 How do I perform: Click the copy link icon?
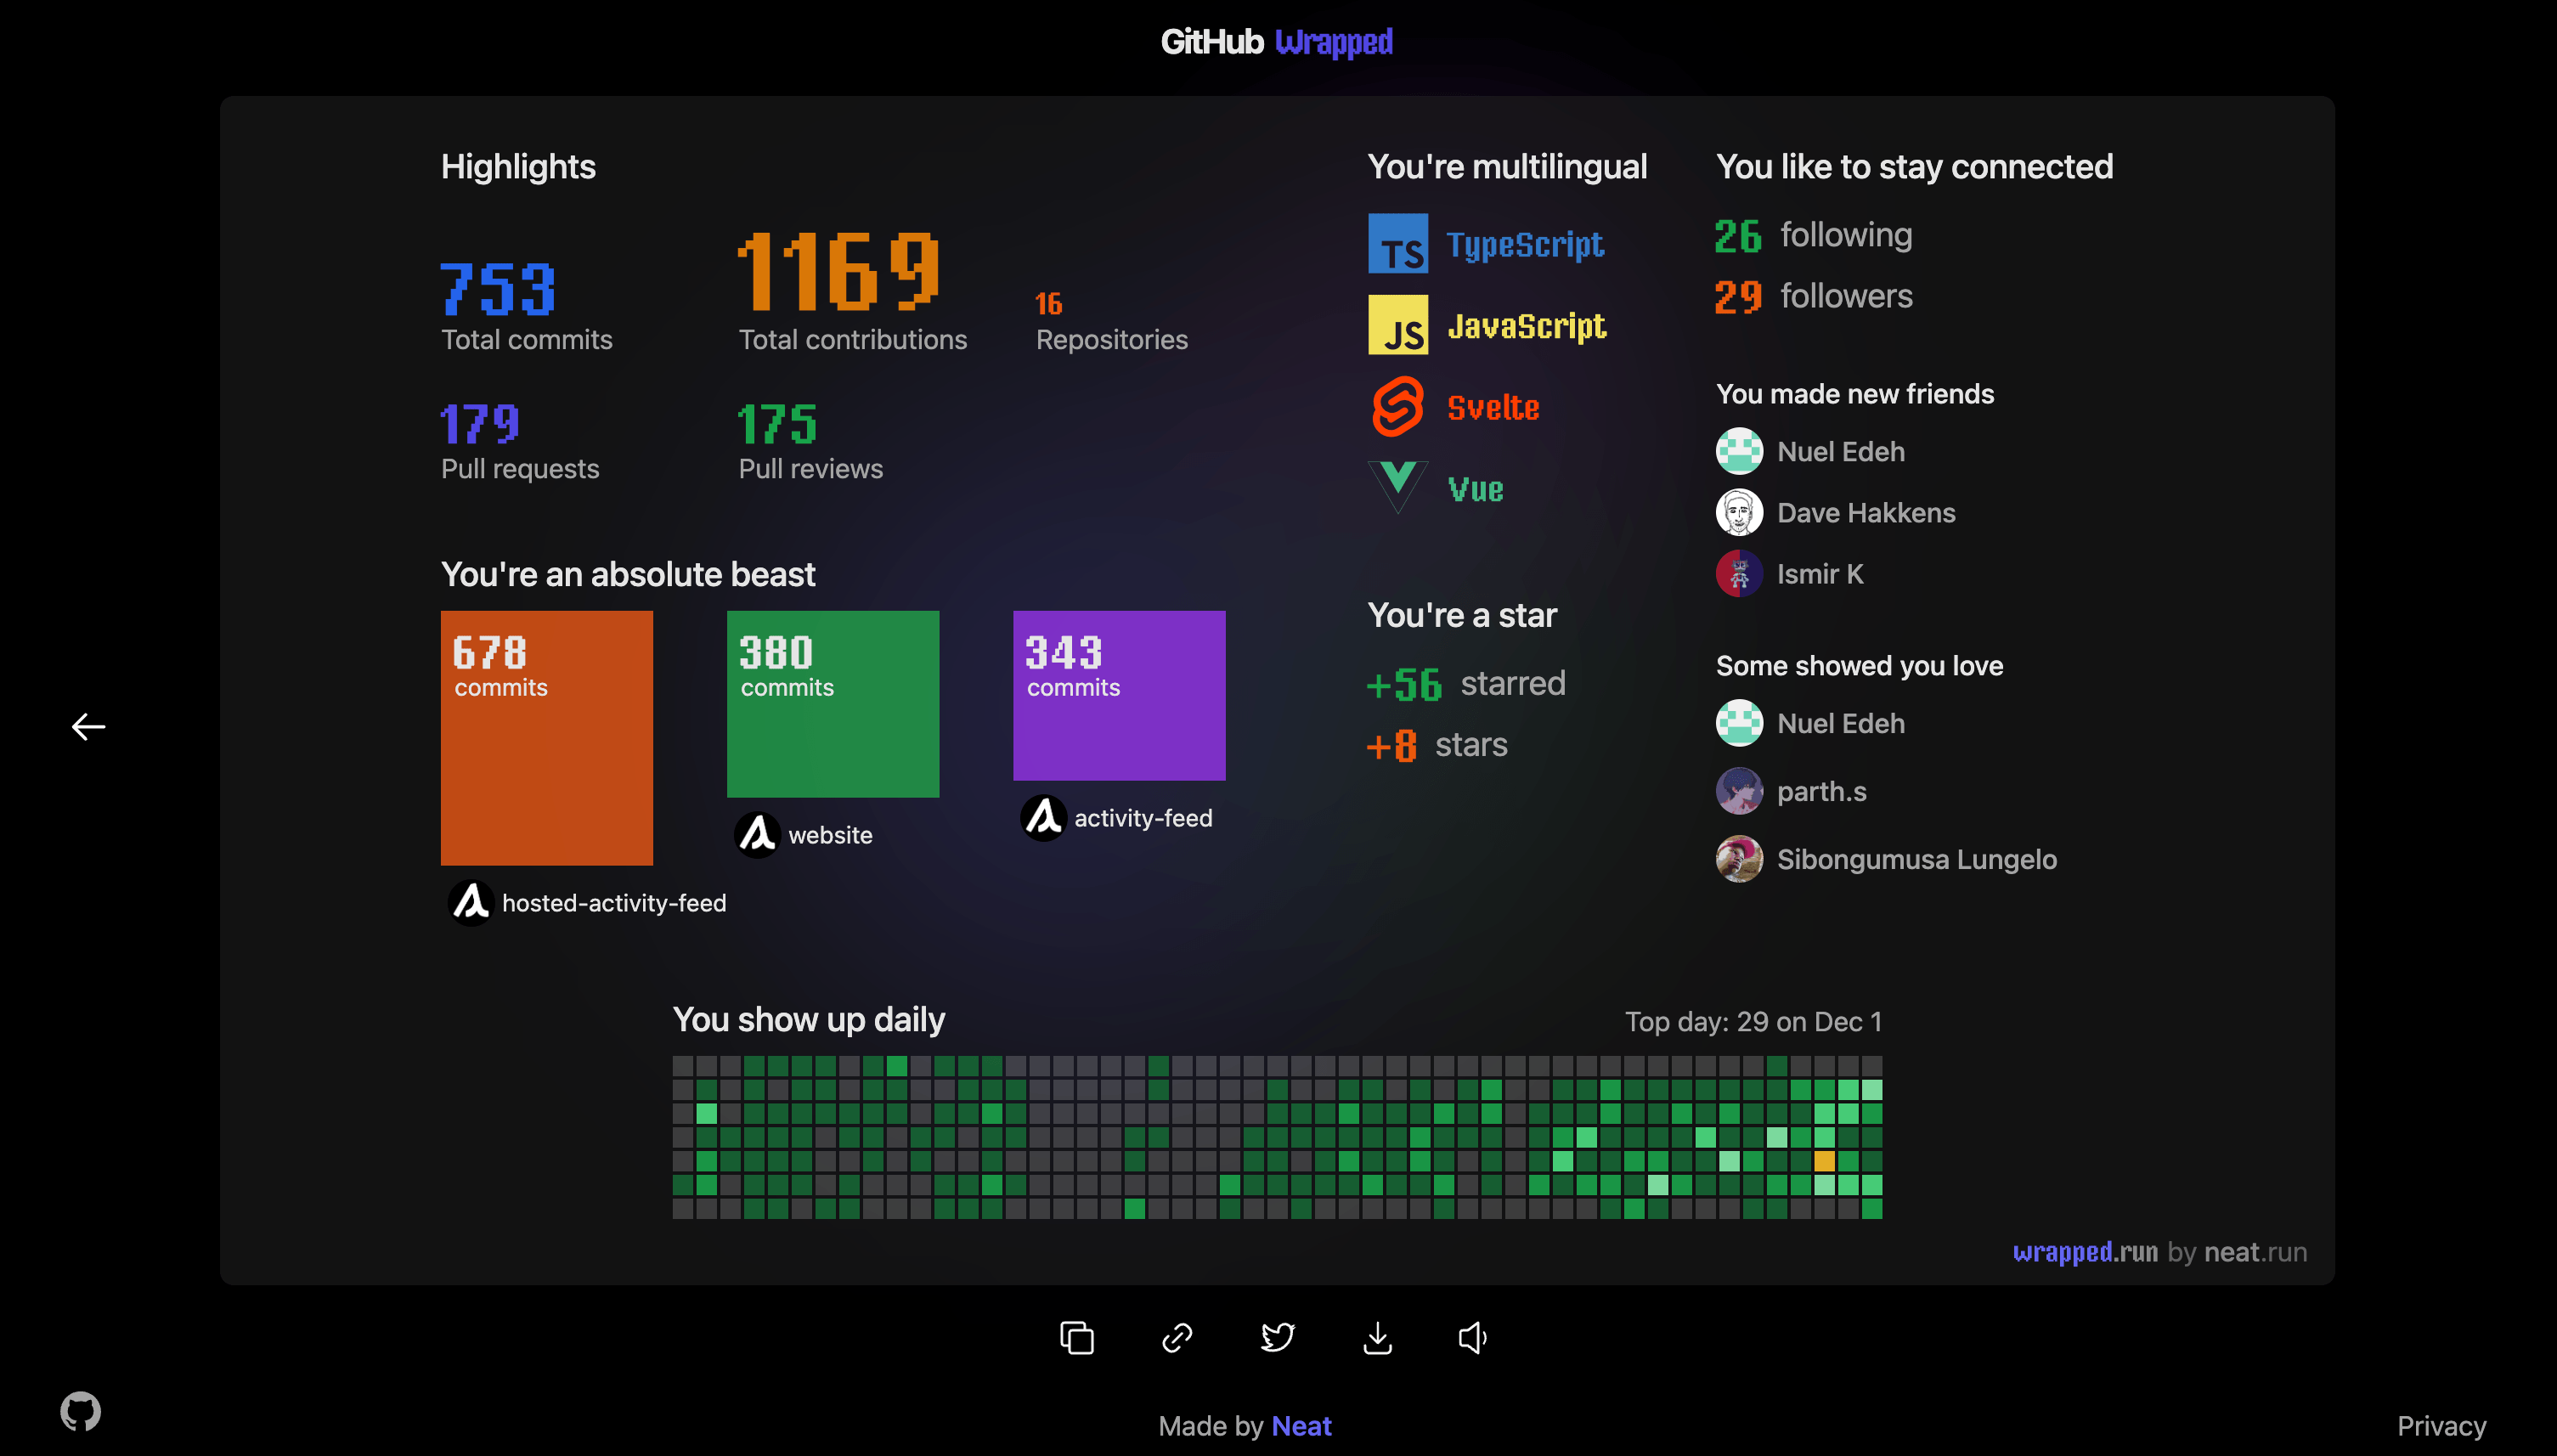coord(1177,1338)
